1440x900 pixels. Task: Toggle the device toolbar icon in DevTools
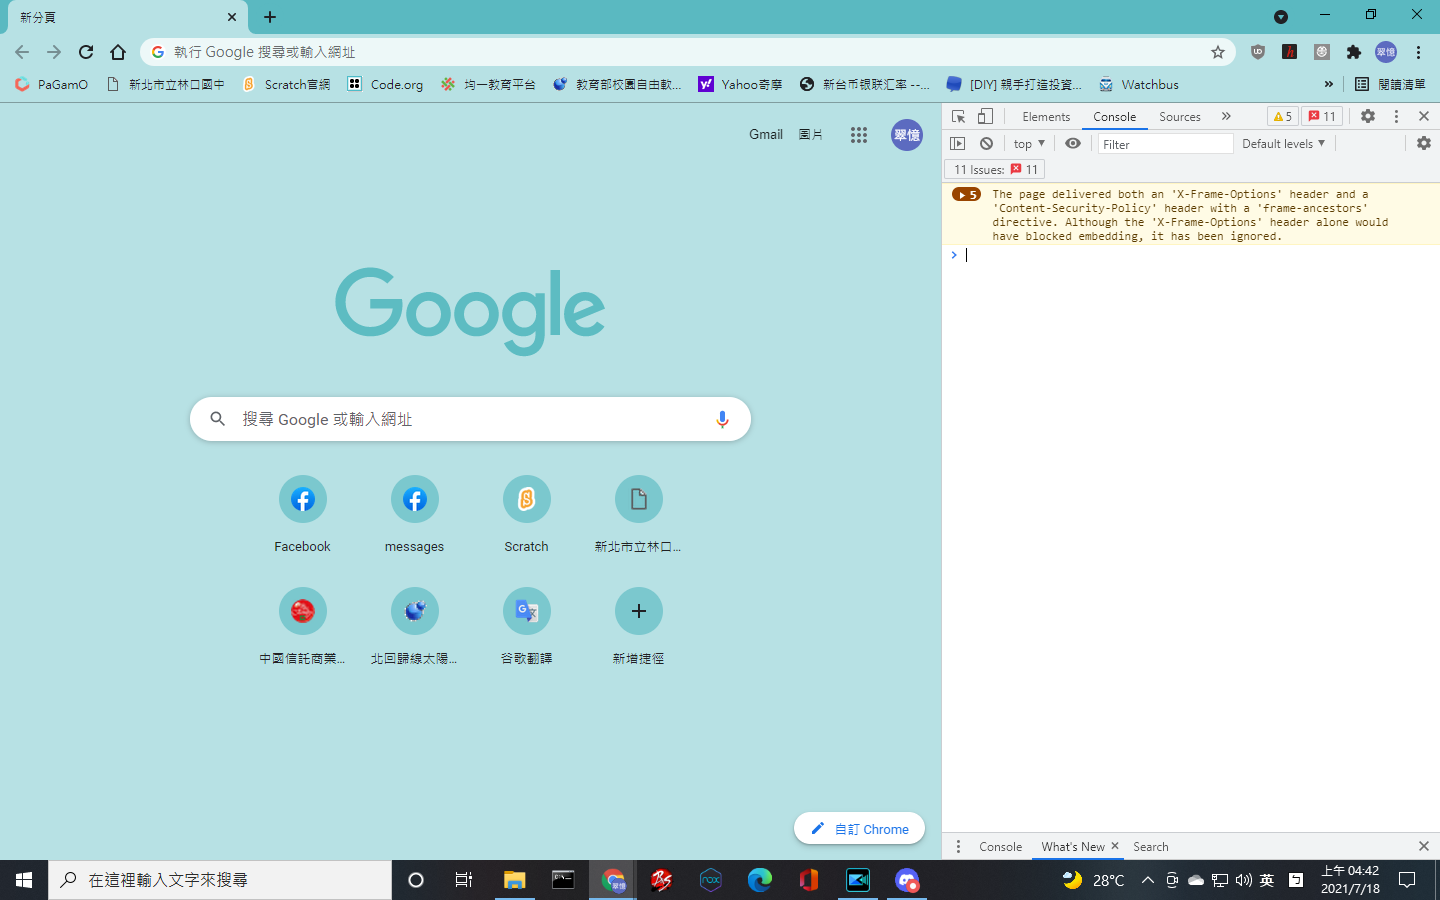pos(985,116)
